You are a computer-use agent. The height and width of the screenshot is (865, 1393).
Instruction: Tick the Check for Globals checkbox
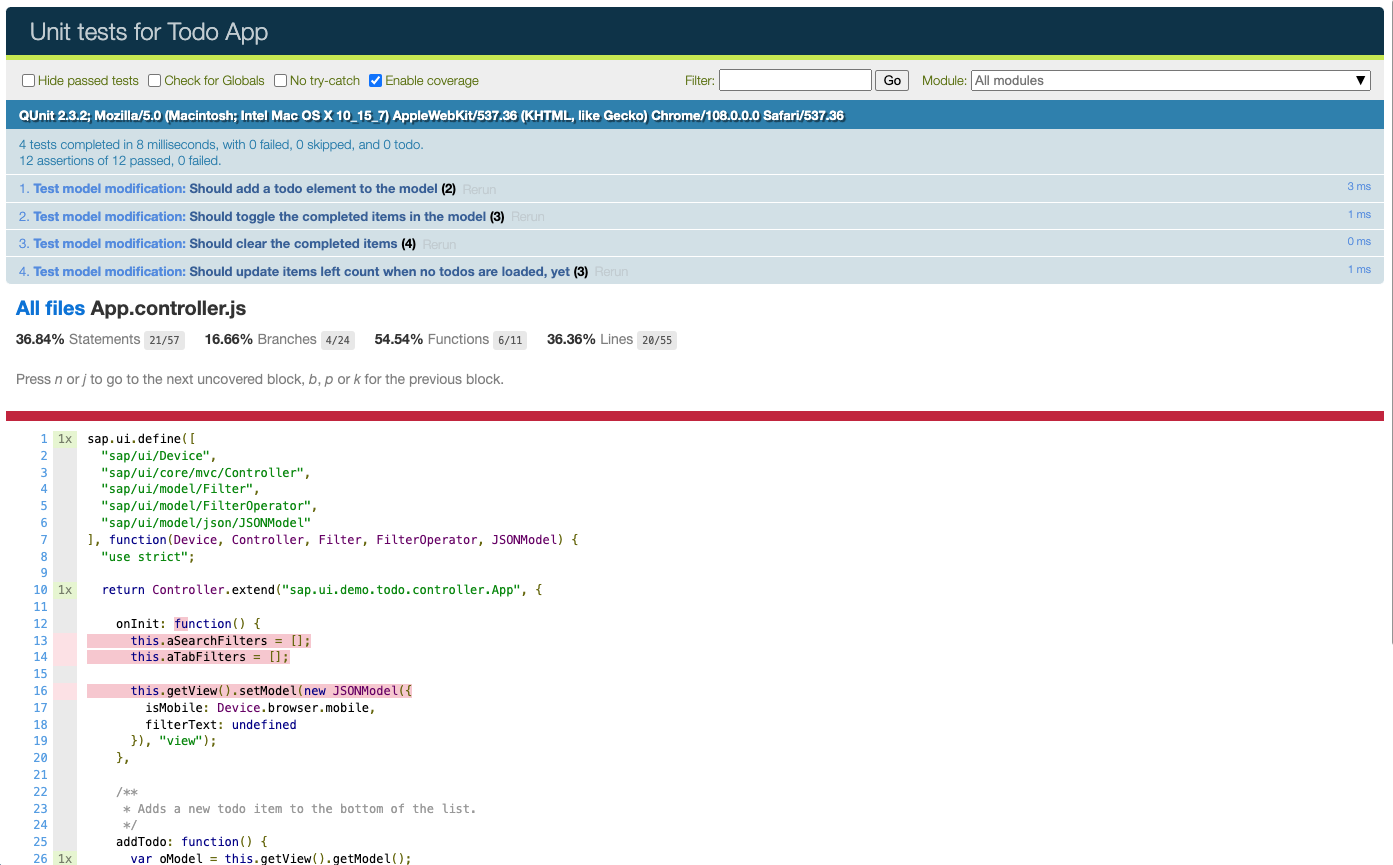[154, 81]
